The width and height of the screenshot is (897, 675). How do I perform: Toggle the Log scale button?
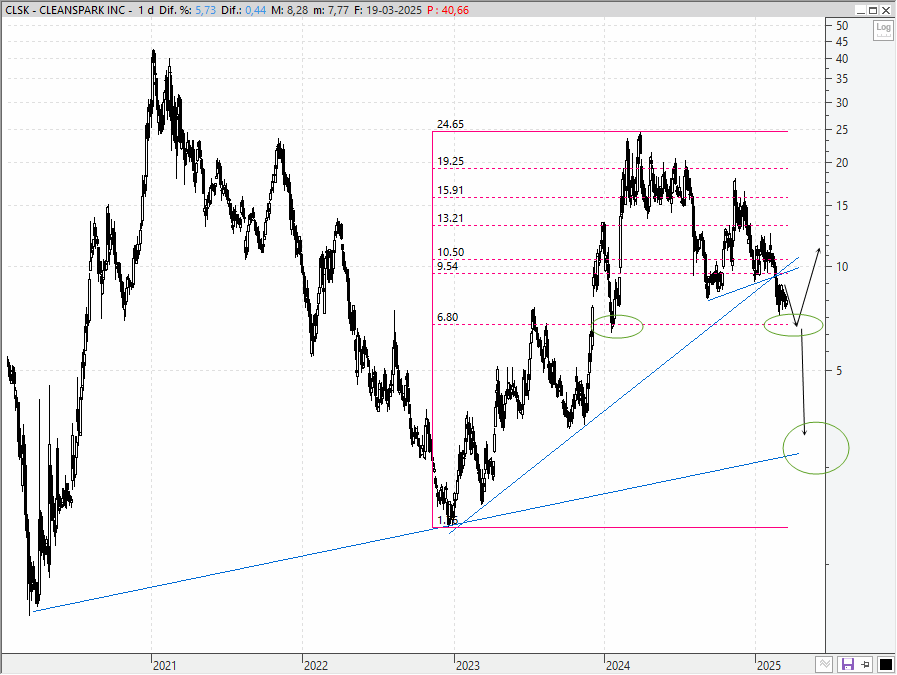883,30
